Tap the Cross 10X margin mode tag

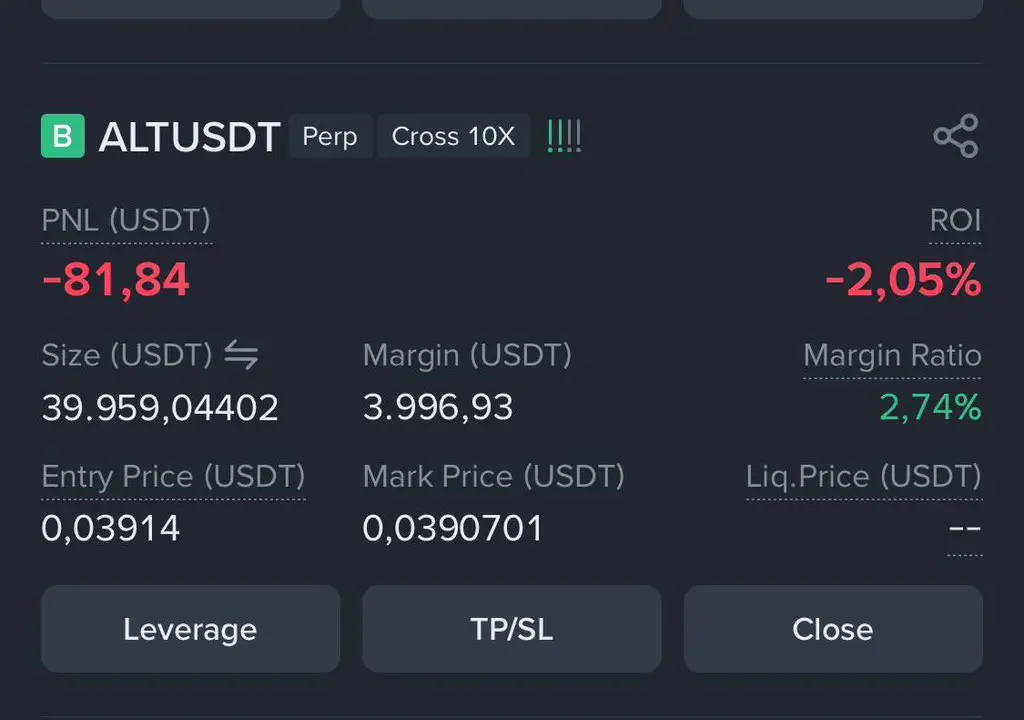coord(453,136)
